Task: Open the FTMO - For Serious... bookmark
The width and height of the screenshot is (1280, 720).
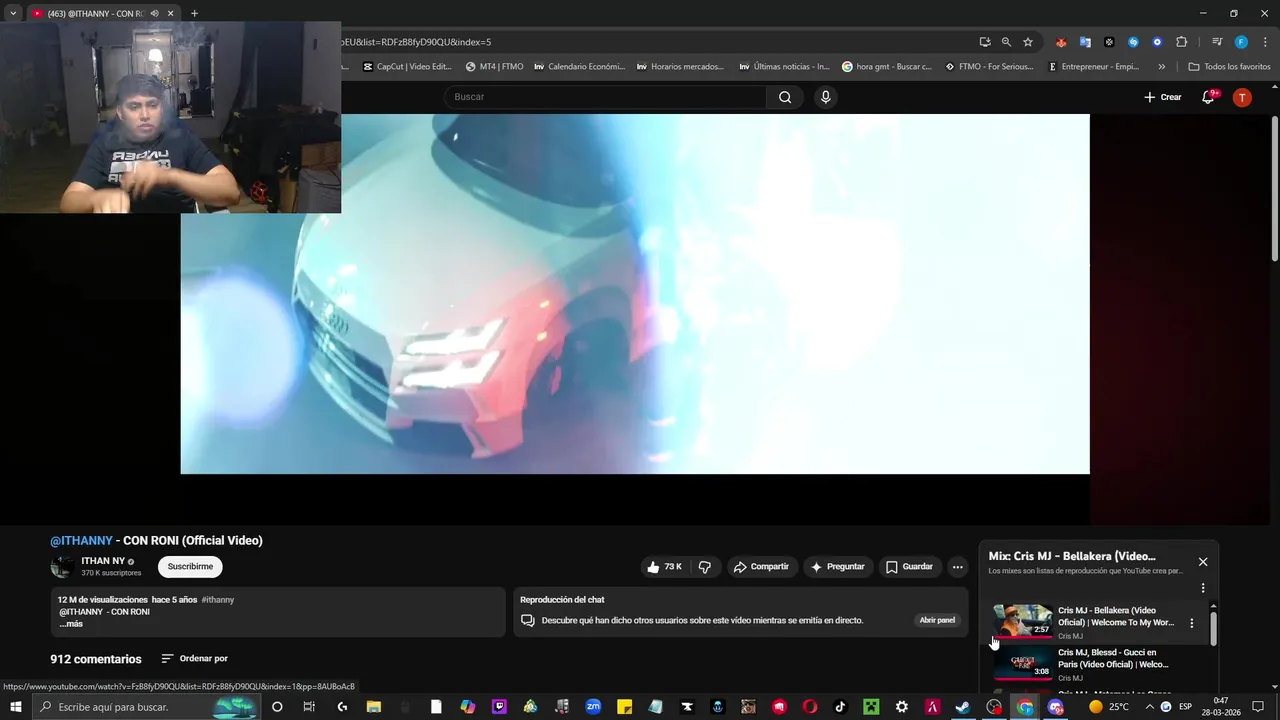Action: [x=990, y=67]
